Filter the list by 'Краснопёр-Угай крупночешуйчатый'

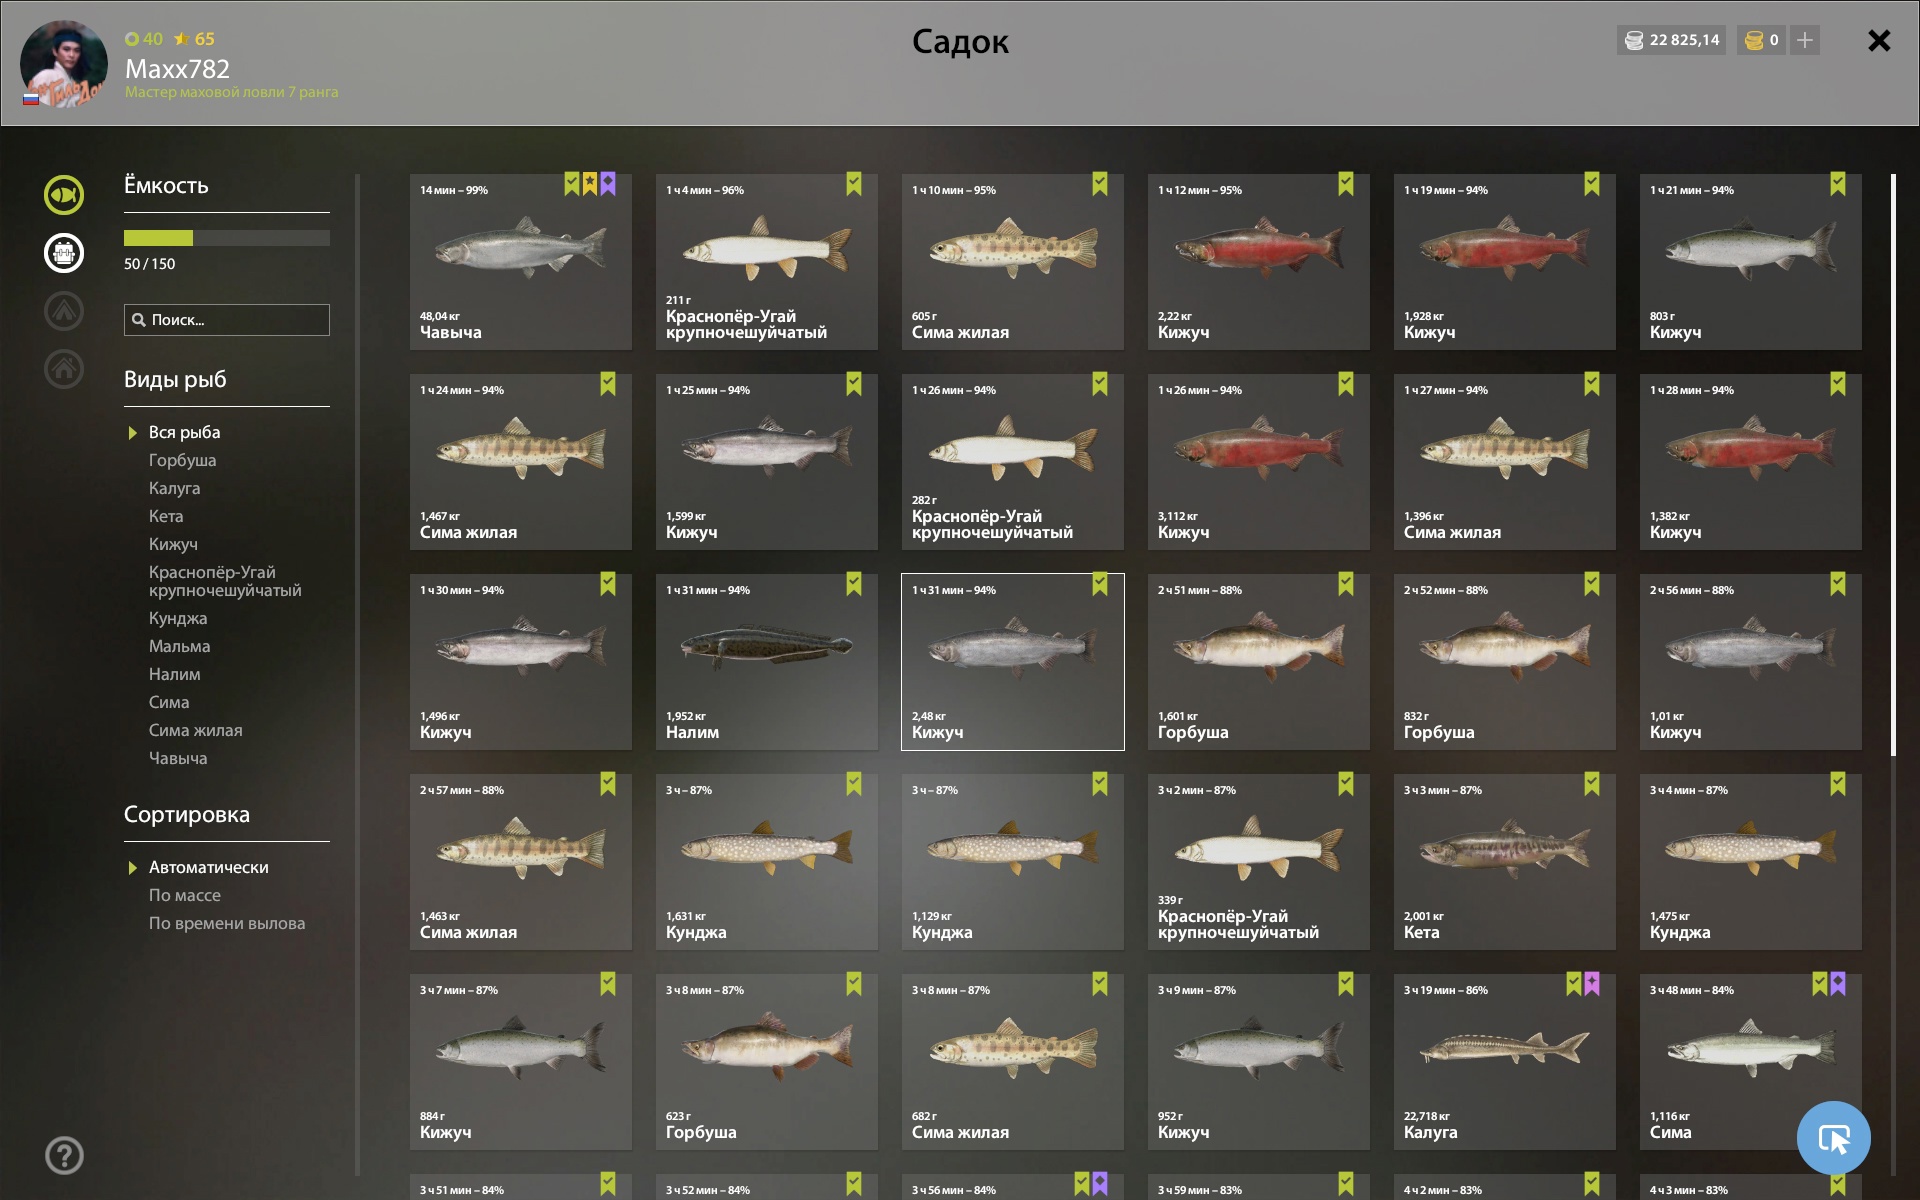[x=225, y=581]
